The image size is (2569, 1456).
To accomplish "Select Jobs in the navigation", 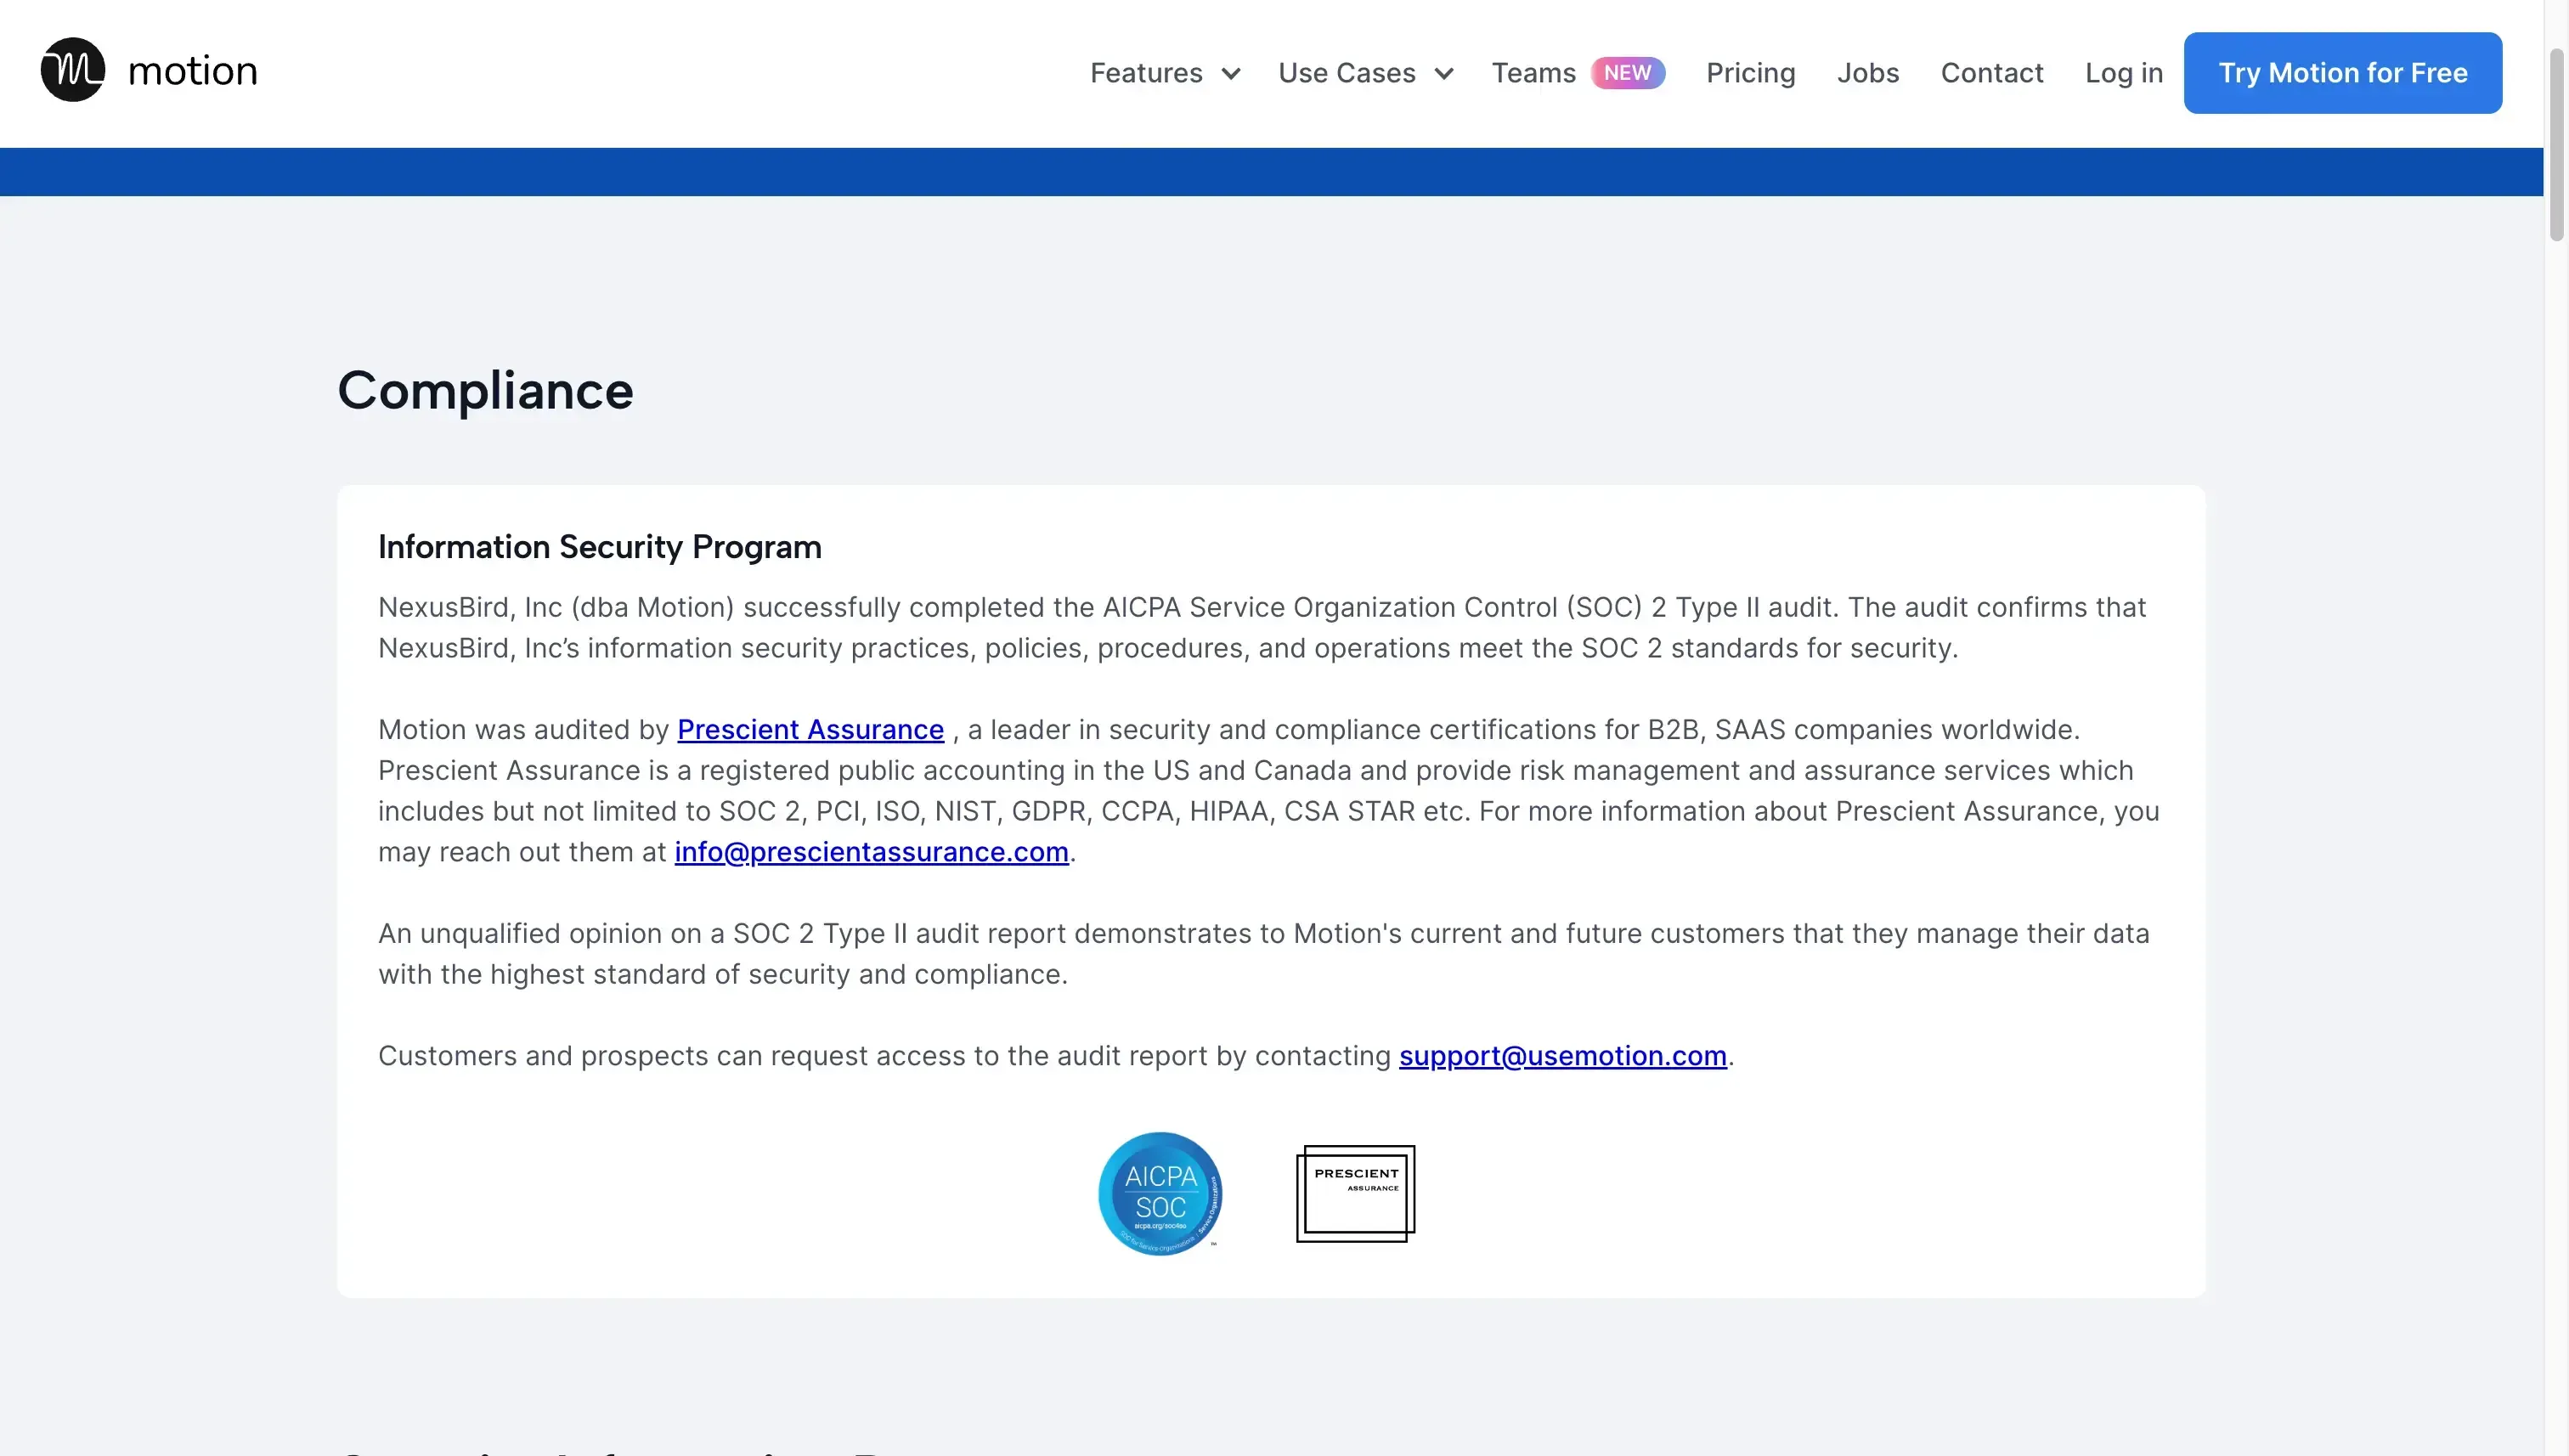I will tap(1868, 72).
